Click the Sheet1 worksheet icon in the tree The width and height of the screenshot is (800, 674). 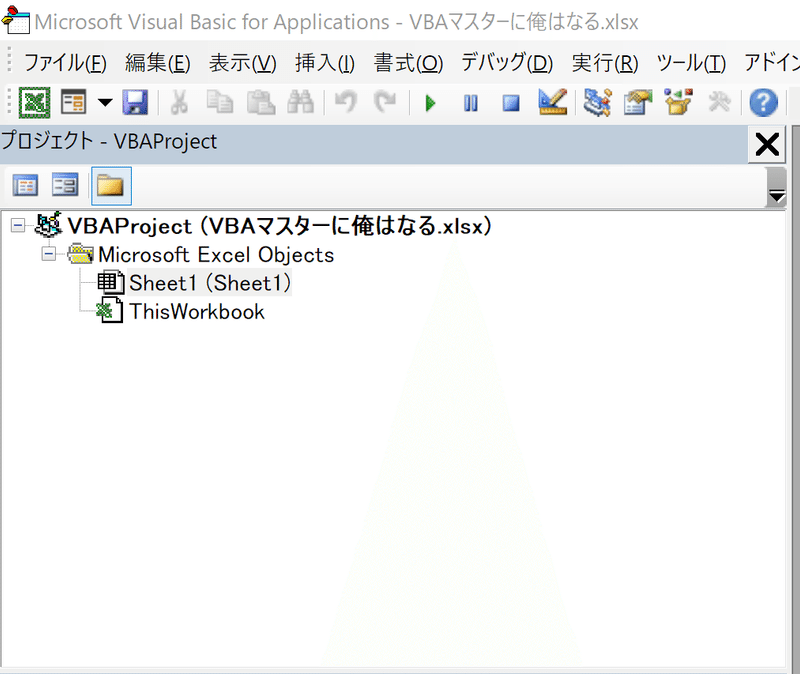[x=110, y=282]
